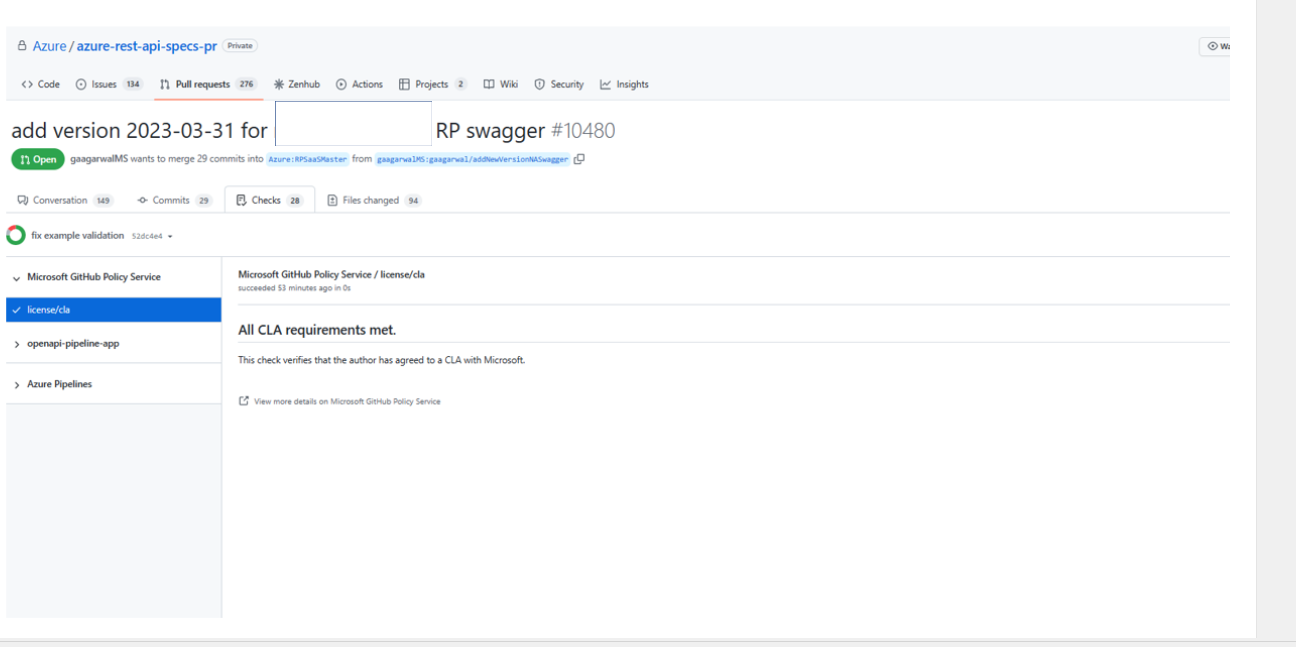Click the commit status donut icon
The image size is (1296, 647).
[16, 236]
